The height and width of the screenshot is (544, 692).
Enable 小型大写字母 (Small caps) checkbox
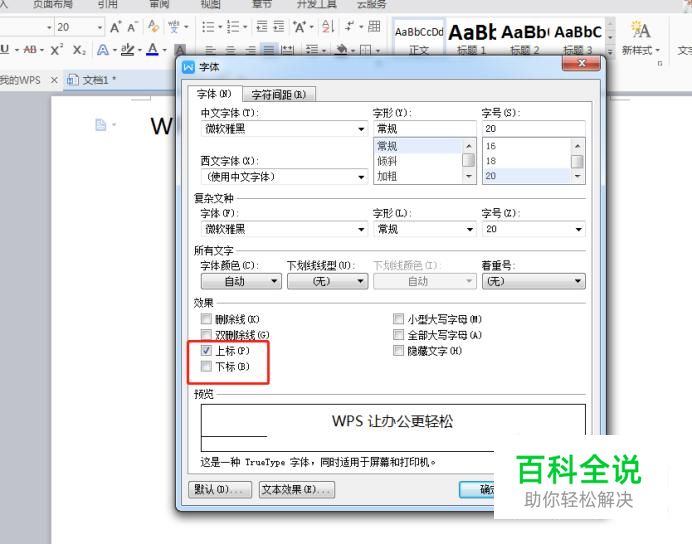398,319
